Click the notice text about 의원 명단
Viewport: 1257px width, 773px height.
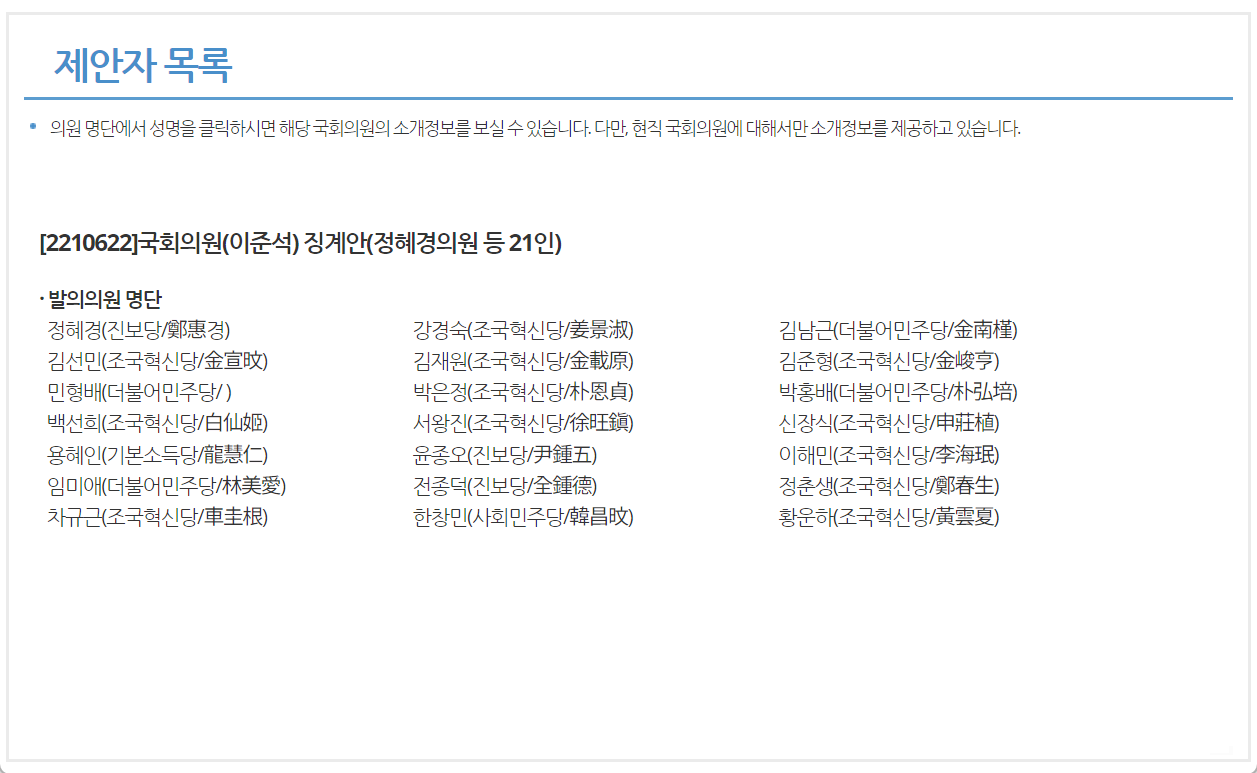coord(535,129)
